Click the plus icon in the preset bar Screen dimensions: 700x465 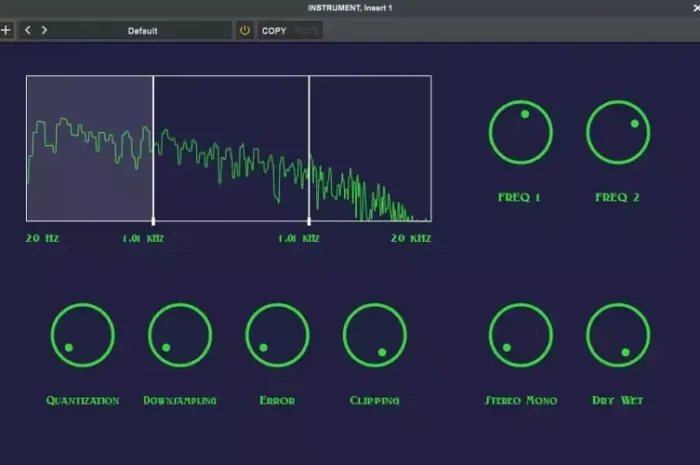[x=6, y=30]
